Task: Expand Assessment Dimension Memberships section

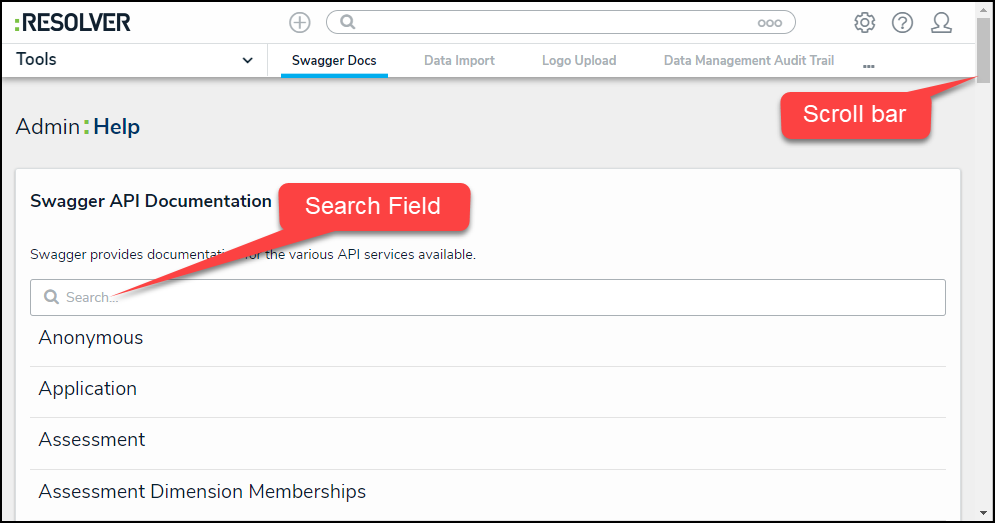Action: [202, 492]
